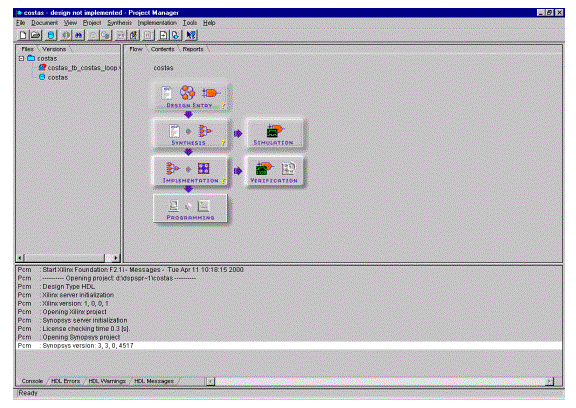This screenshot has width=576, height=408.
Task: Click the Synthesis flow button
Action: coord(190,133)
